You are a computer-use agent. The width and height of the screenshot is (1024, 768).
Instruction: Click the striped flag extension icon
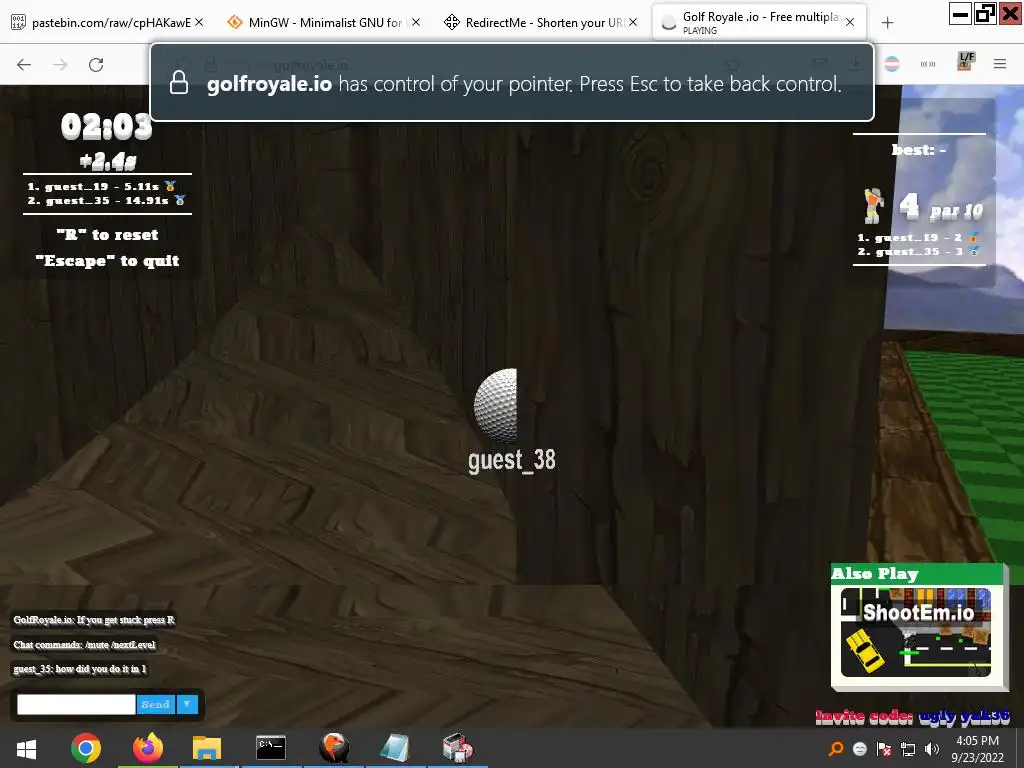892,64
